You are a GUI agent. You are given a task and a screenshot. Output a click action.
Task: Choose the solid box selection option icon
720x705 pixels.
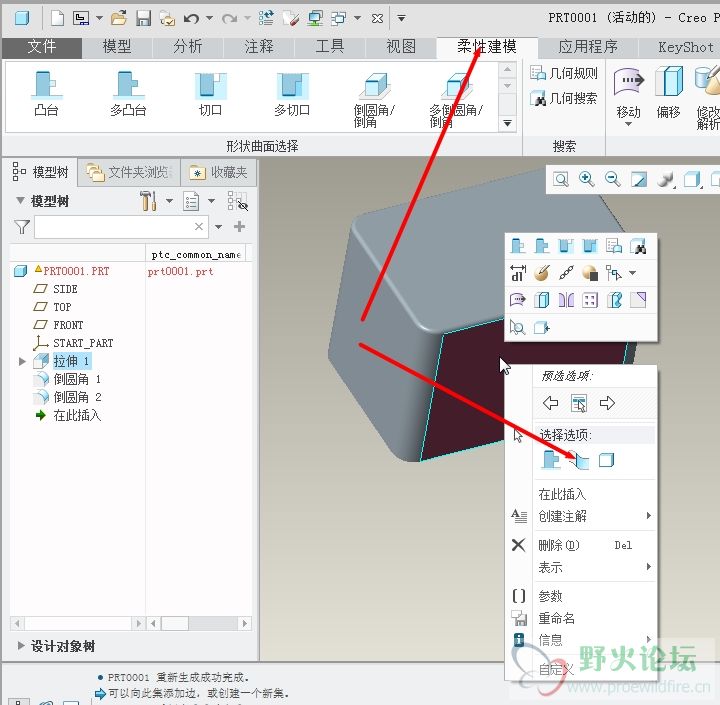click(x=607, y=460)
